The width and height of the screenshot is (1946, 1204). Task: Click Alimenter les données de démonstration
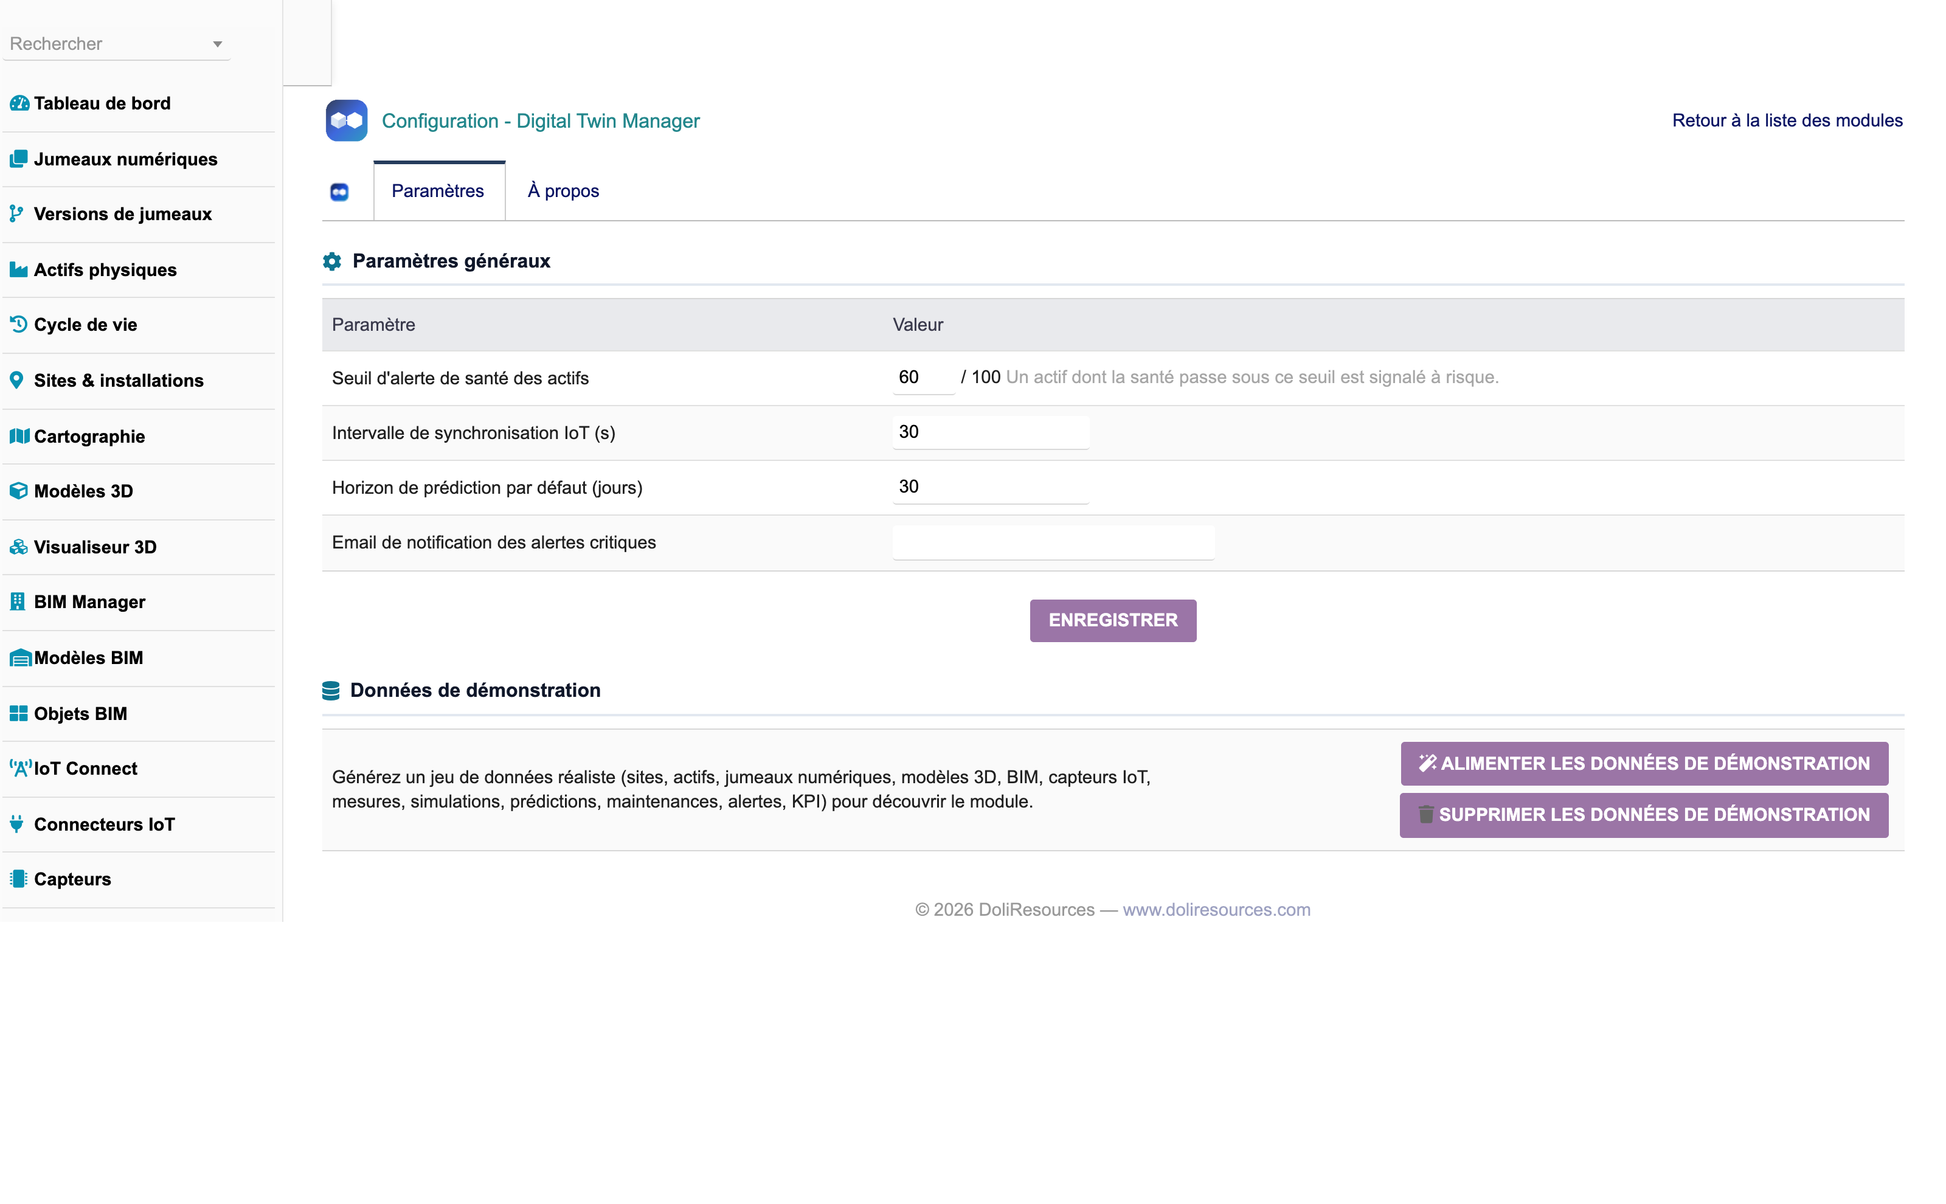pos(1644,764)
